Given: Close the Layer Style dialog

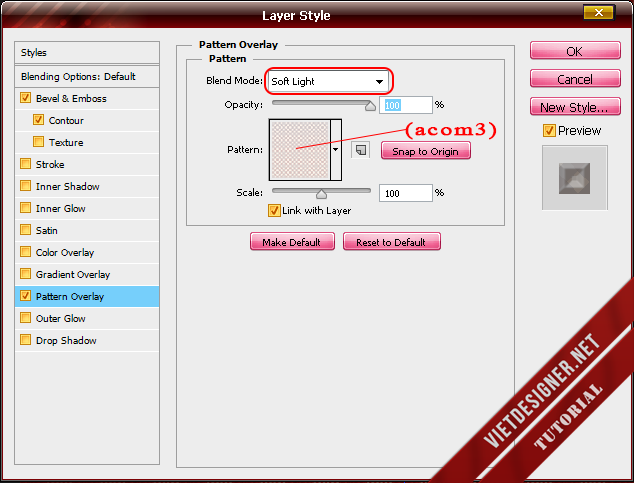Looking at the screenshot, I should pos(598,13).
